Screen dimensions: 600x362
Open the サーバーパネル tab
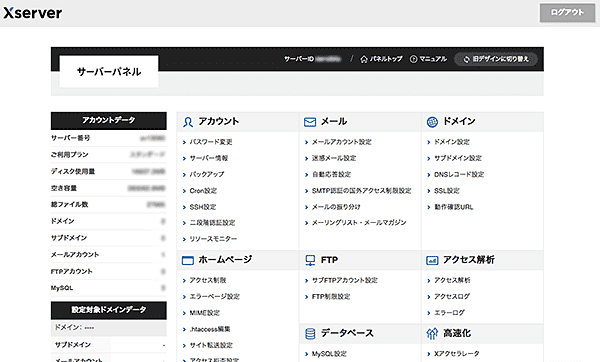pos(109,72)
